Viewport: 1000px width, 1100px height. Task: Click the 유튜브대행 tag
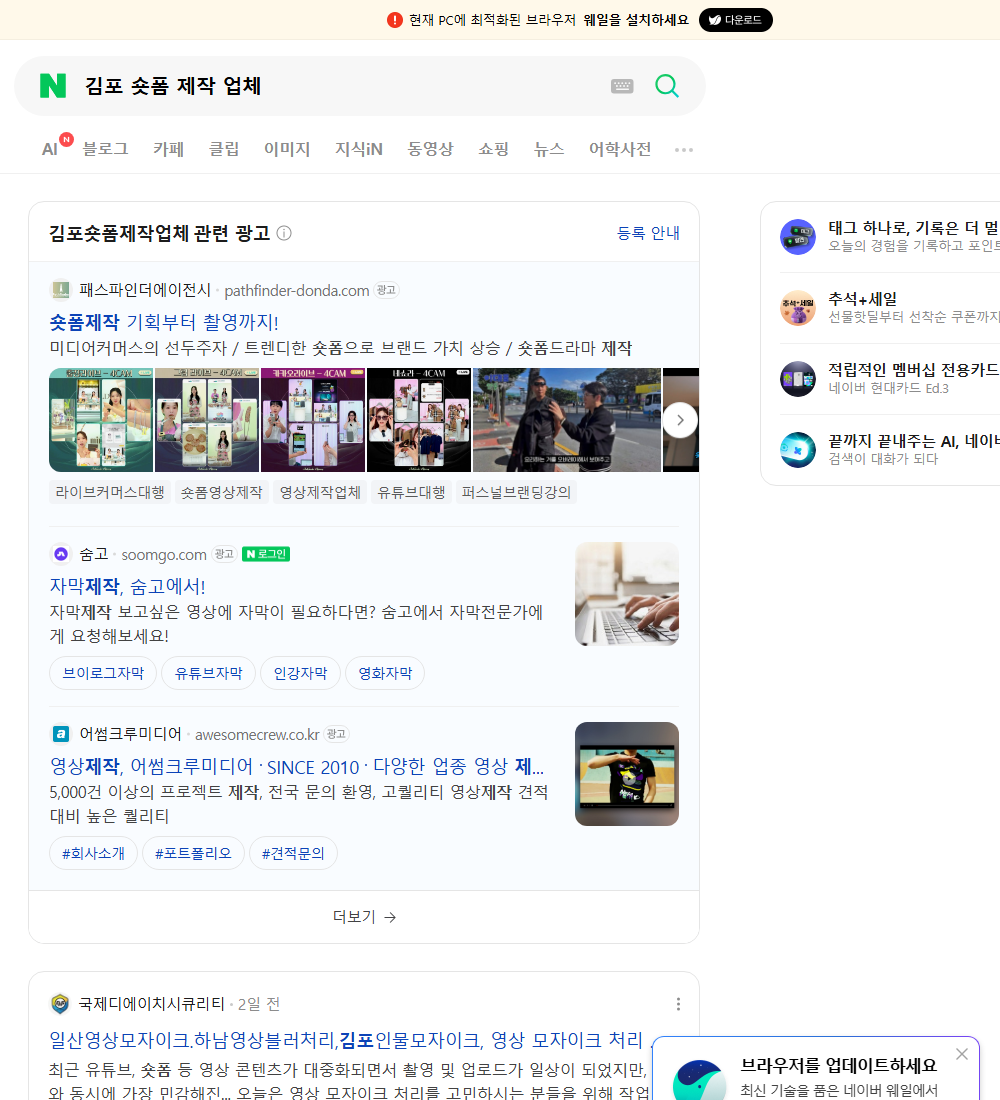click(411, 492)
